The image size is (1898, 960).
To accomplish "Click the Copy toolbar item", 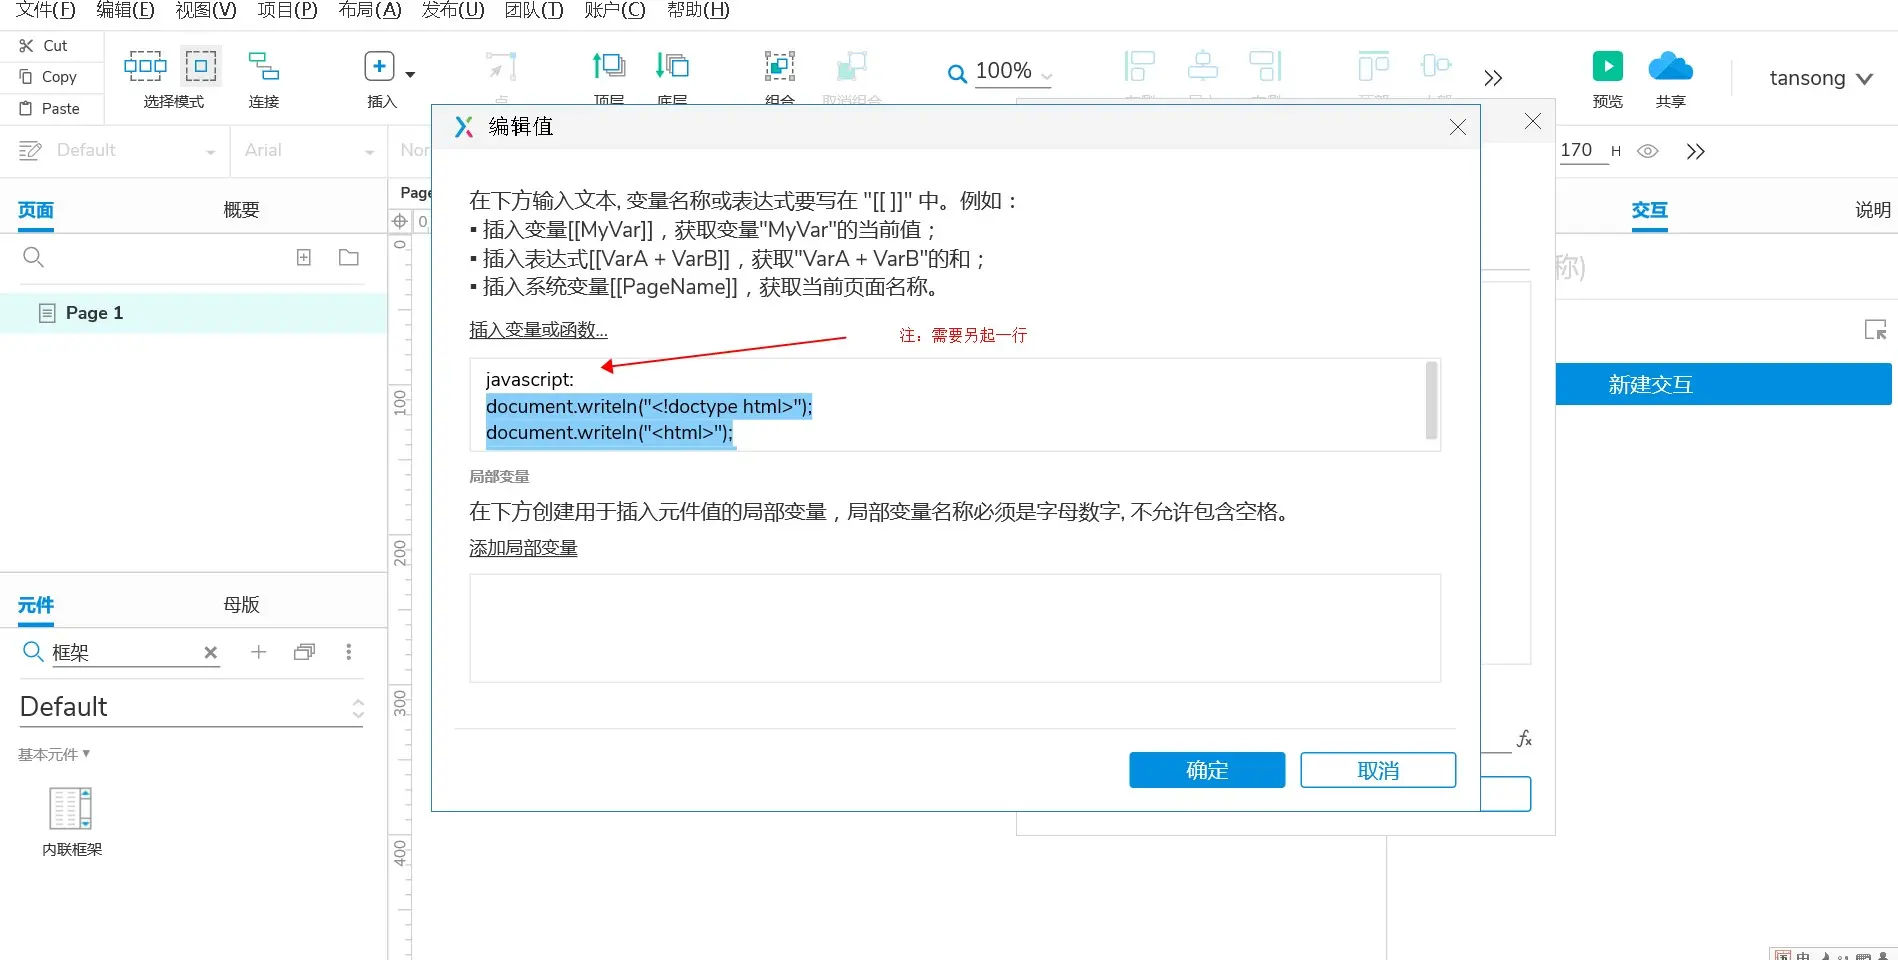I will [48, 77].
